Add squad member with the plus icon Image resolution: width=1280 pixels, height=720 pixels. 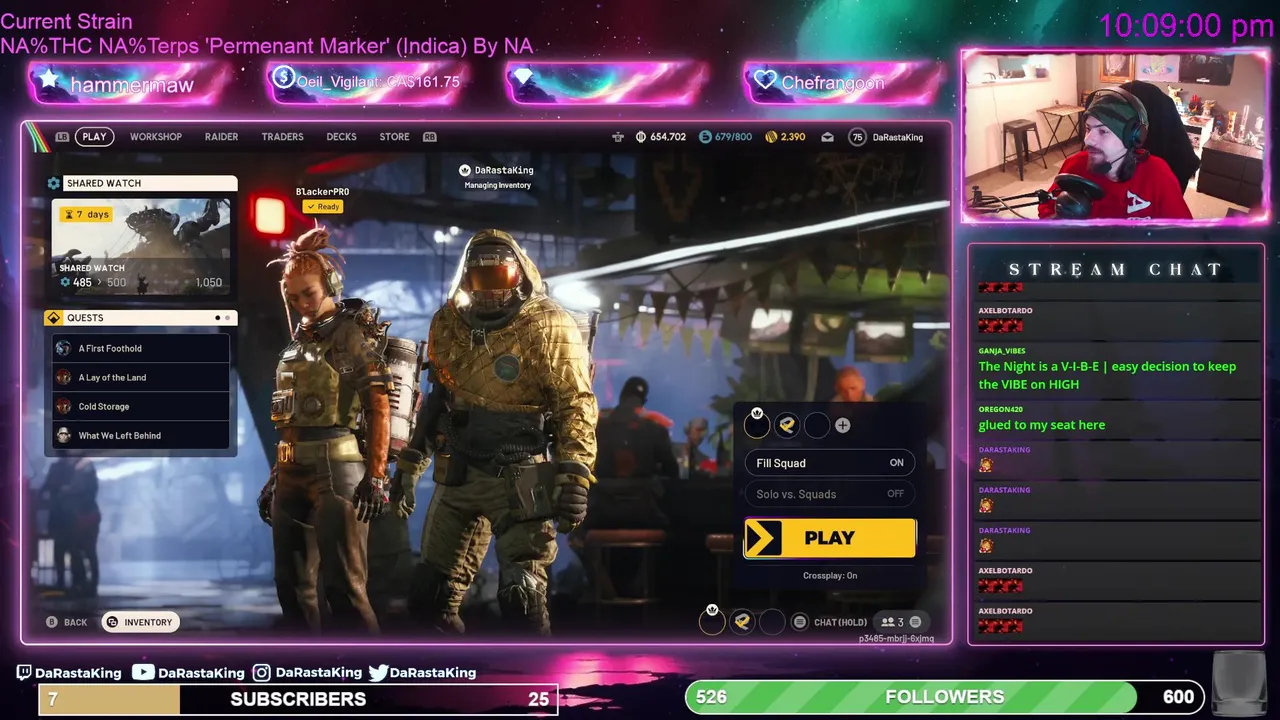(843, 425)
